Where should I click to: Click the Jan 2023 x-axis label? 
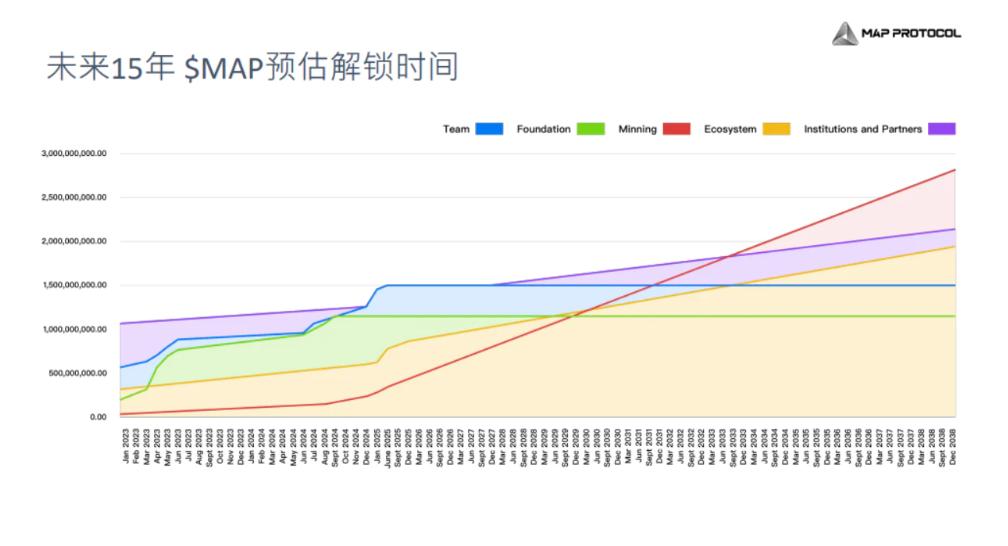(x=124, y=444)
